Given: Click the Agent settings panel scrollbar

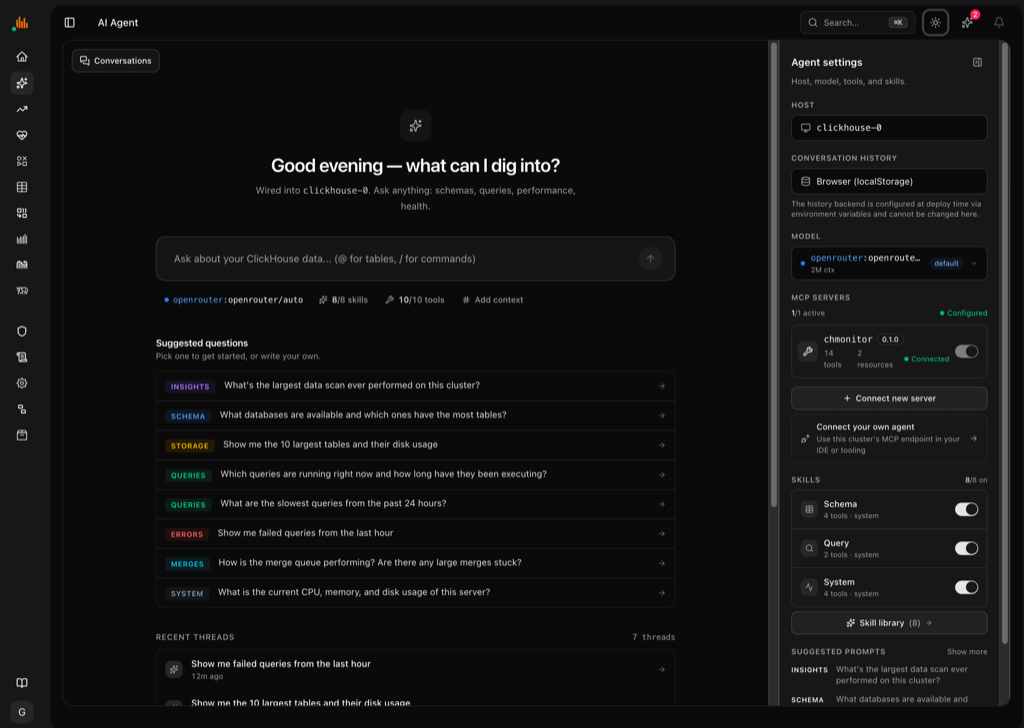Looking at the screenshot, I should [x=1005, y=343].
